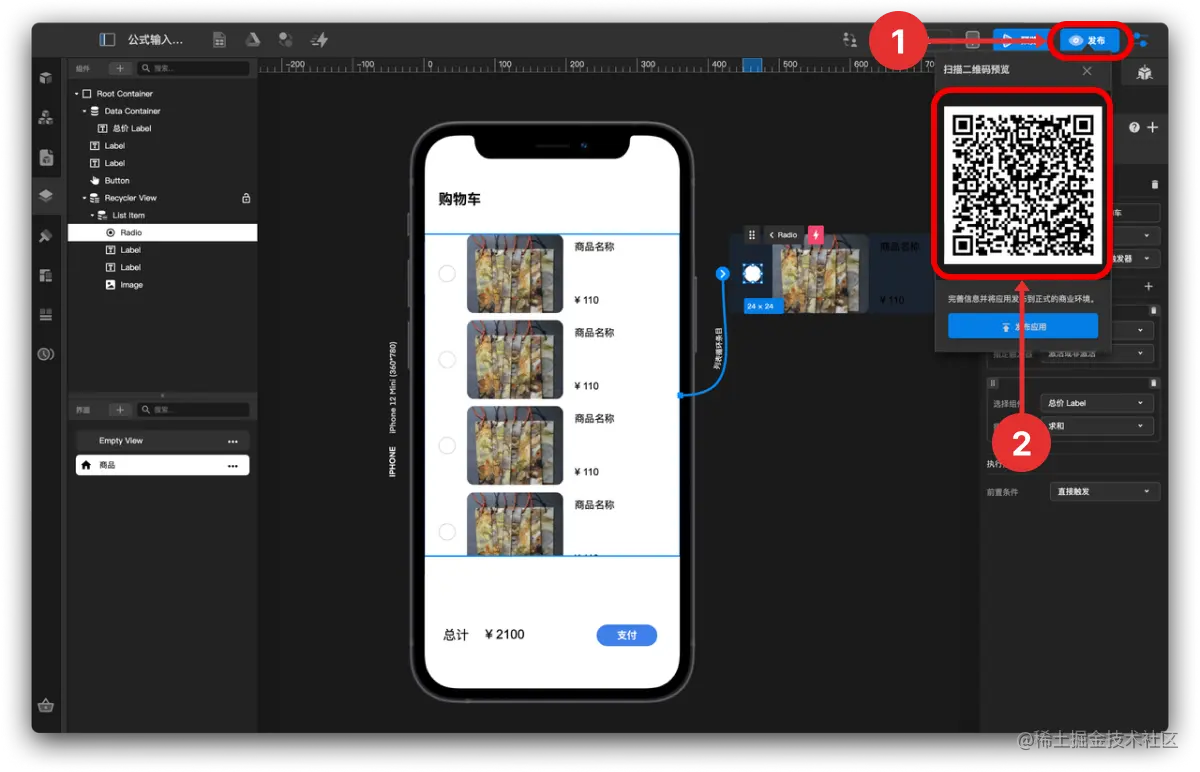The image size is (1200, 772).
Task: Open the collaborators icon in top toolbar
Action: click(x=850, y=40)
